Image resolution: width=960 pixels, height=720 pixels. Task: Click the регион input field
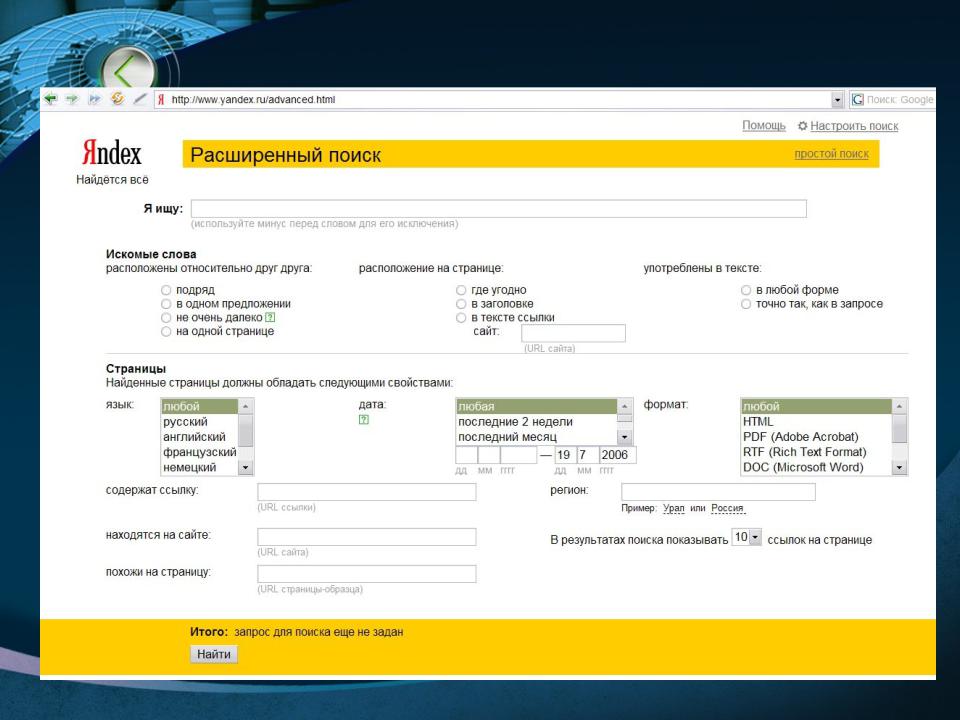(718, 492)
